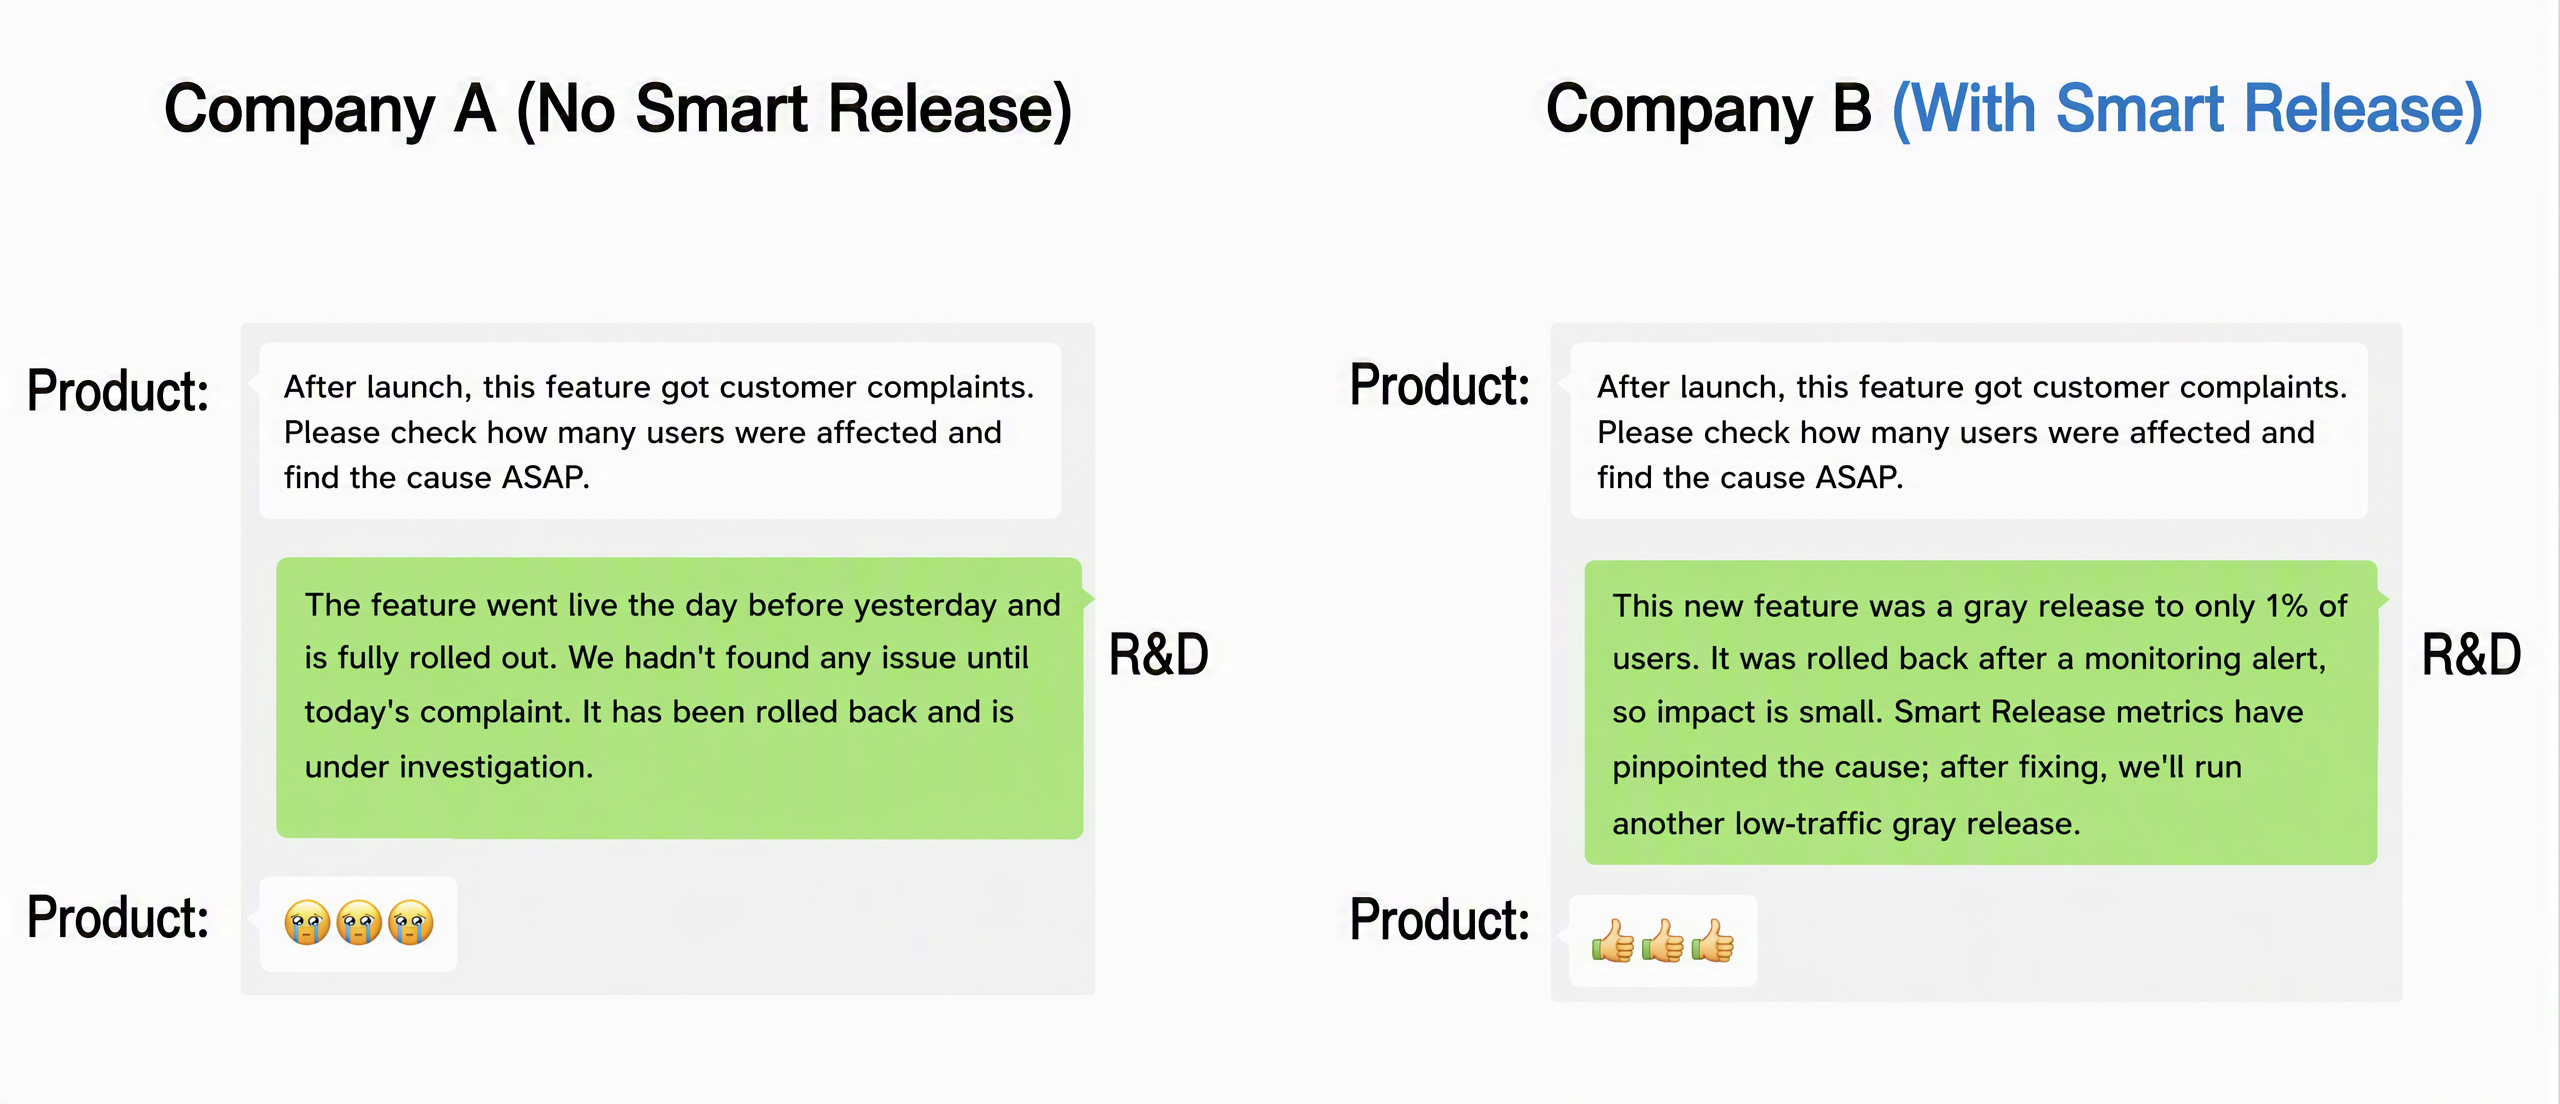Click the white bubble holding the crying emojis
The width and height of the screenshot is (2560, 1104).
coord(358,924)
